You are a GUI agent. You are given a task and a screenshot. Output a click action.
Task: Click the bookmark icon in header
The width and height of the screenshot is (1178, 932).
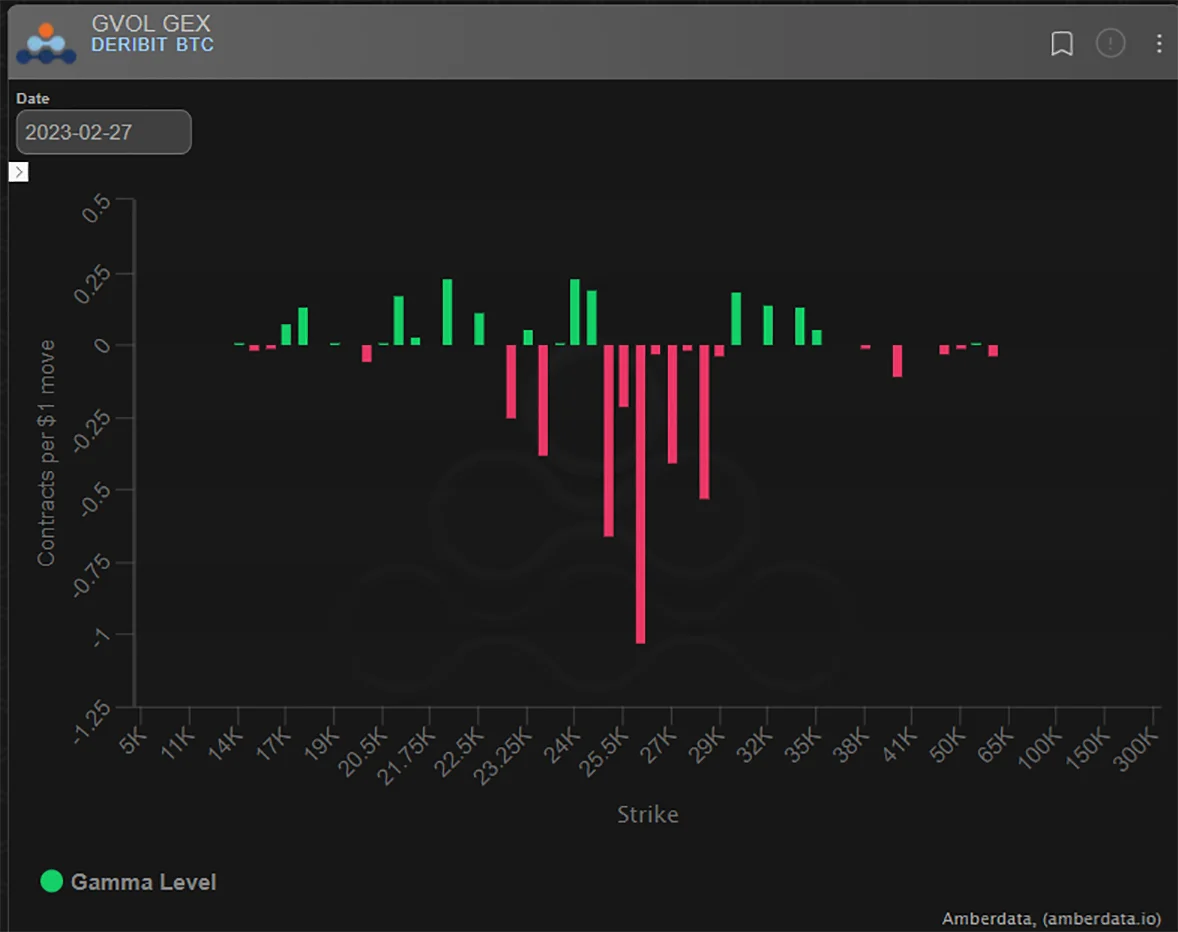[1062, 44]
